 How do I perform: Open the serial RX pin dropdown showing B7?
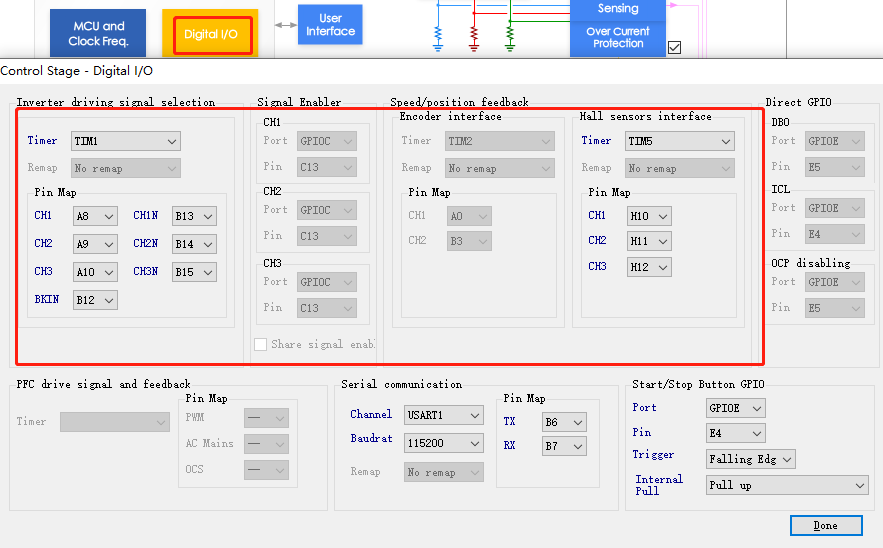coord(564,446)
